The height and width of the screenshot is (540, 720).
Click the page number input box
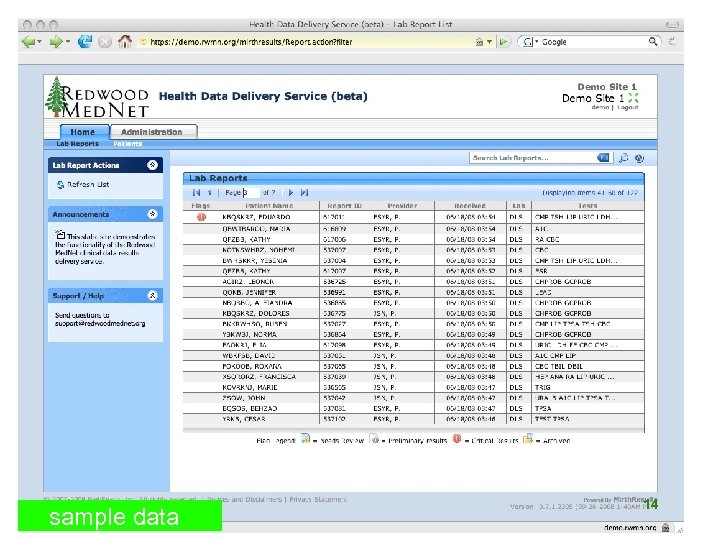coord(251,192)
